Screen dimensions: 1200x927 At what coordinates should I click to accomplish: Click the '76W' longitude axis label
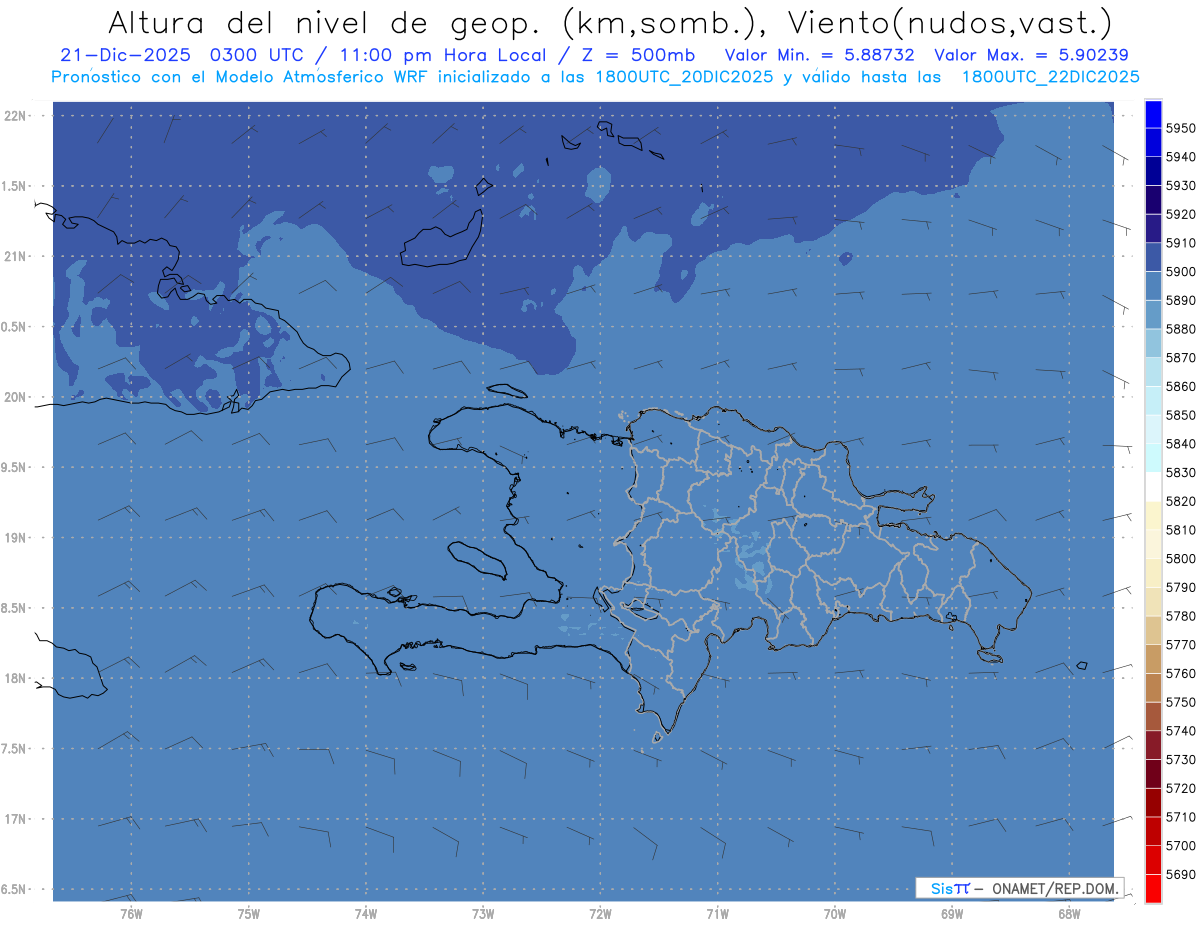(x=131, y=913)
